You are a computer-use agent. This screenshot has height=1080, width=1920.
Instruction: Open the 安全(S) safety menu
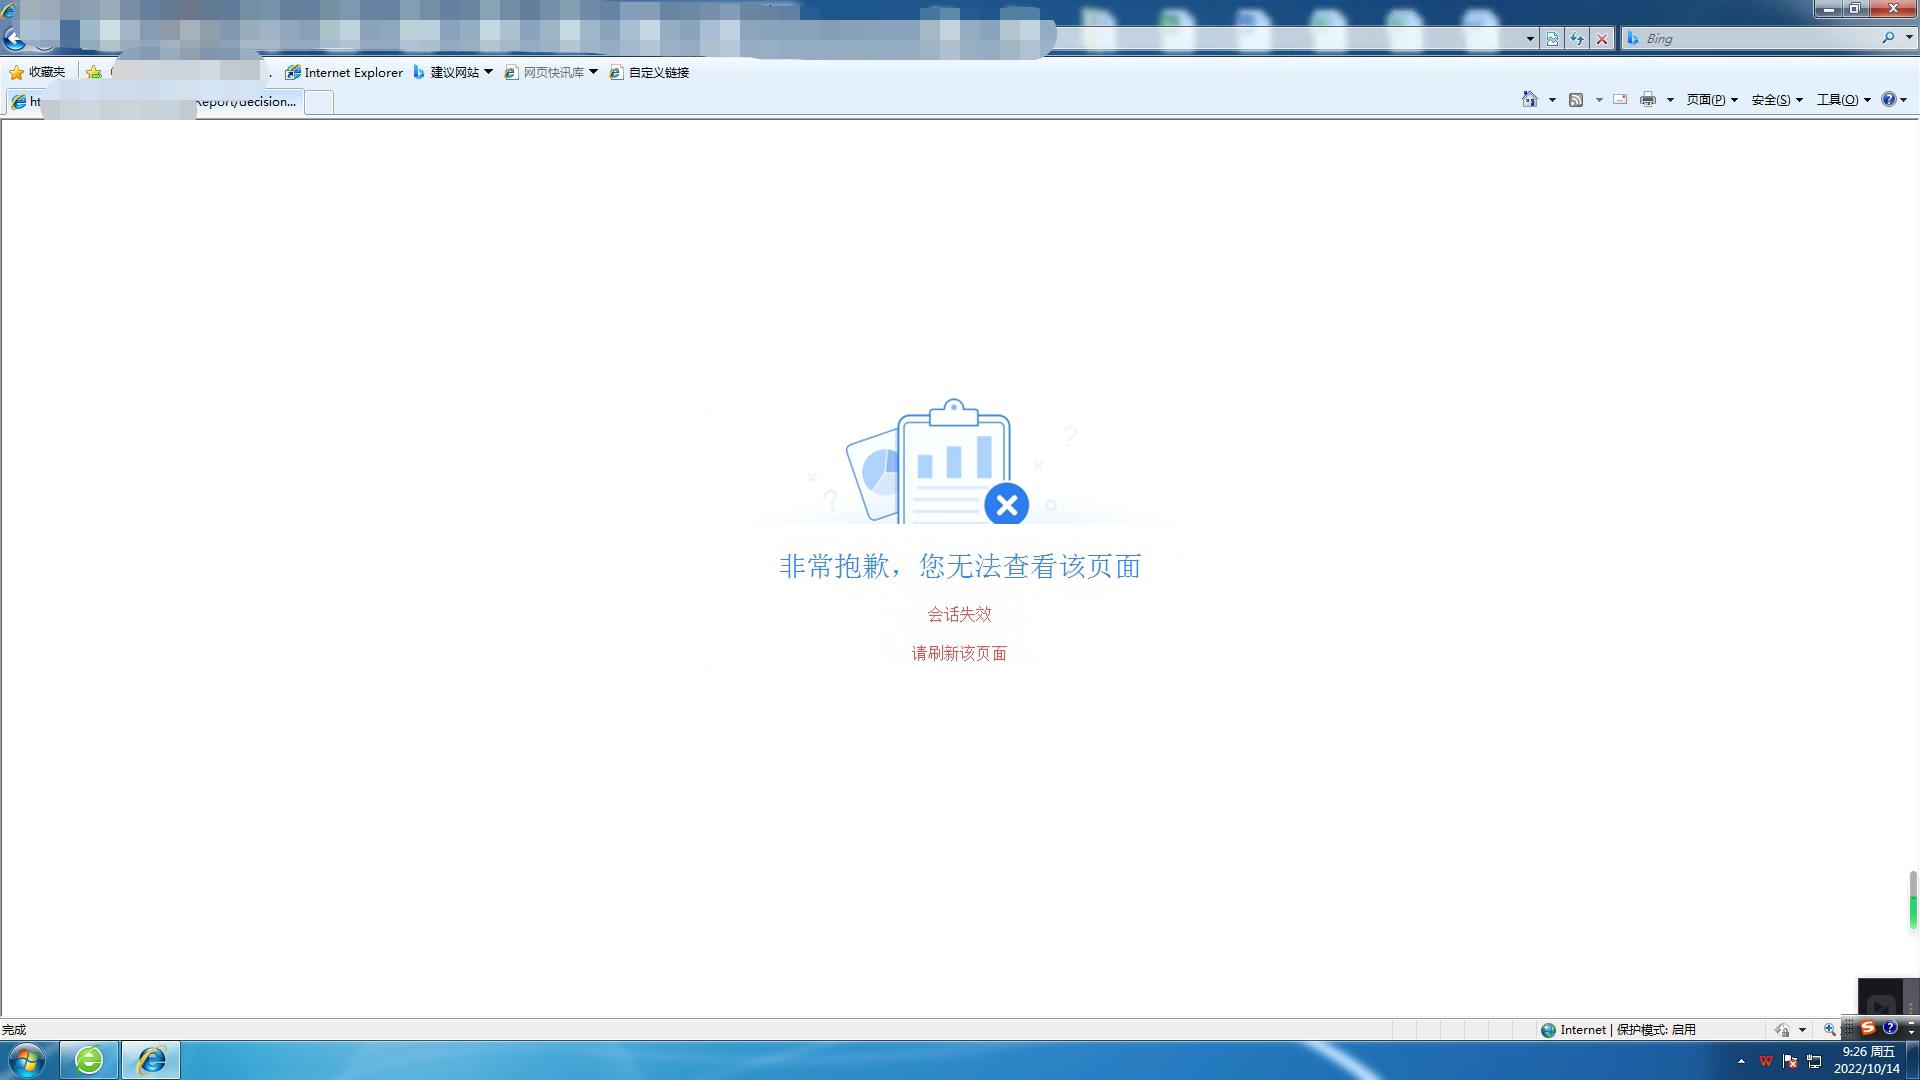(1777, 99)
